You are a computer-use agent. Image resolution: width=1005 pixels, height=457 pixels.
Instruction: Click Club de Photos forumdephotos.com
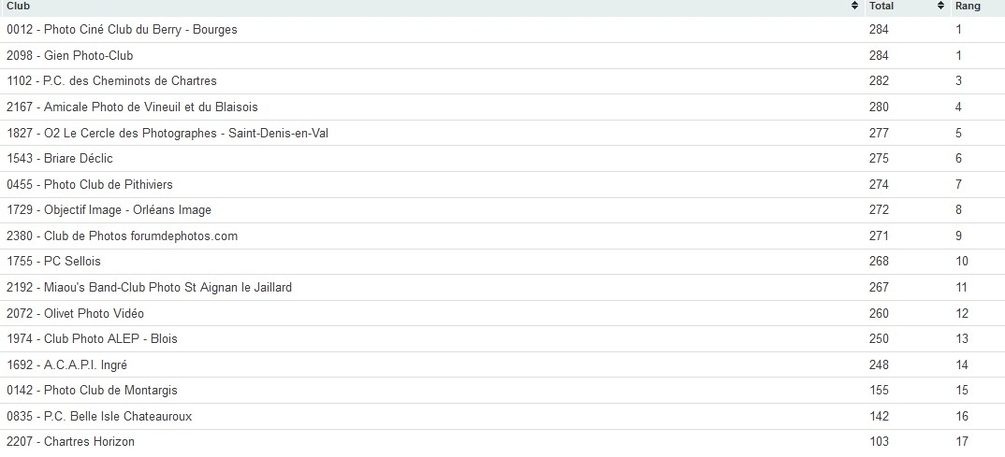coord(122,236)
